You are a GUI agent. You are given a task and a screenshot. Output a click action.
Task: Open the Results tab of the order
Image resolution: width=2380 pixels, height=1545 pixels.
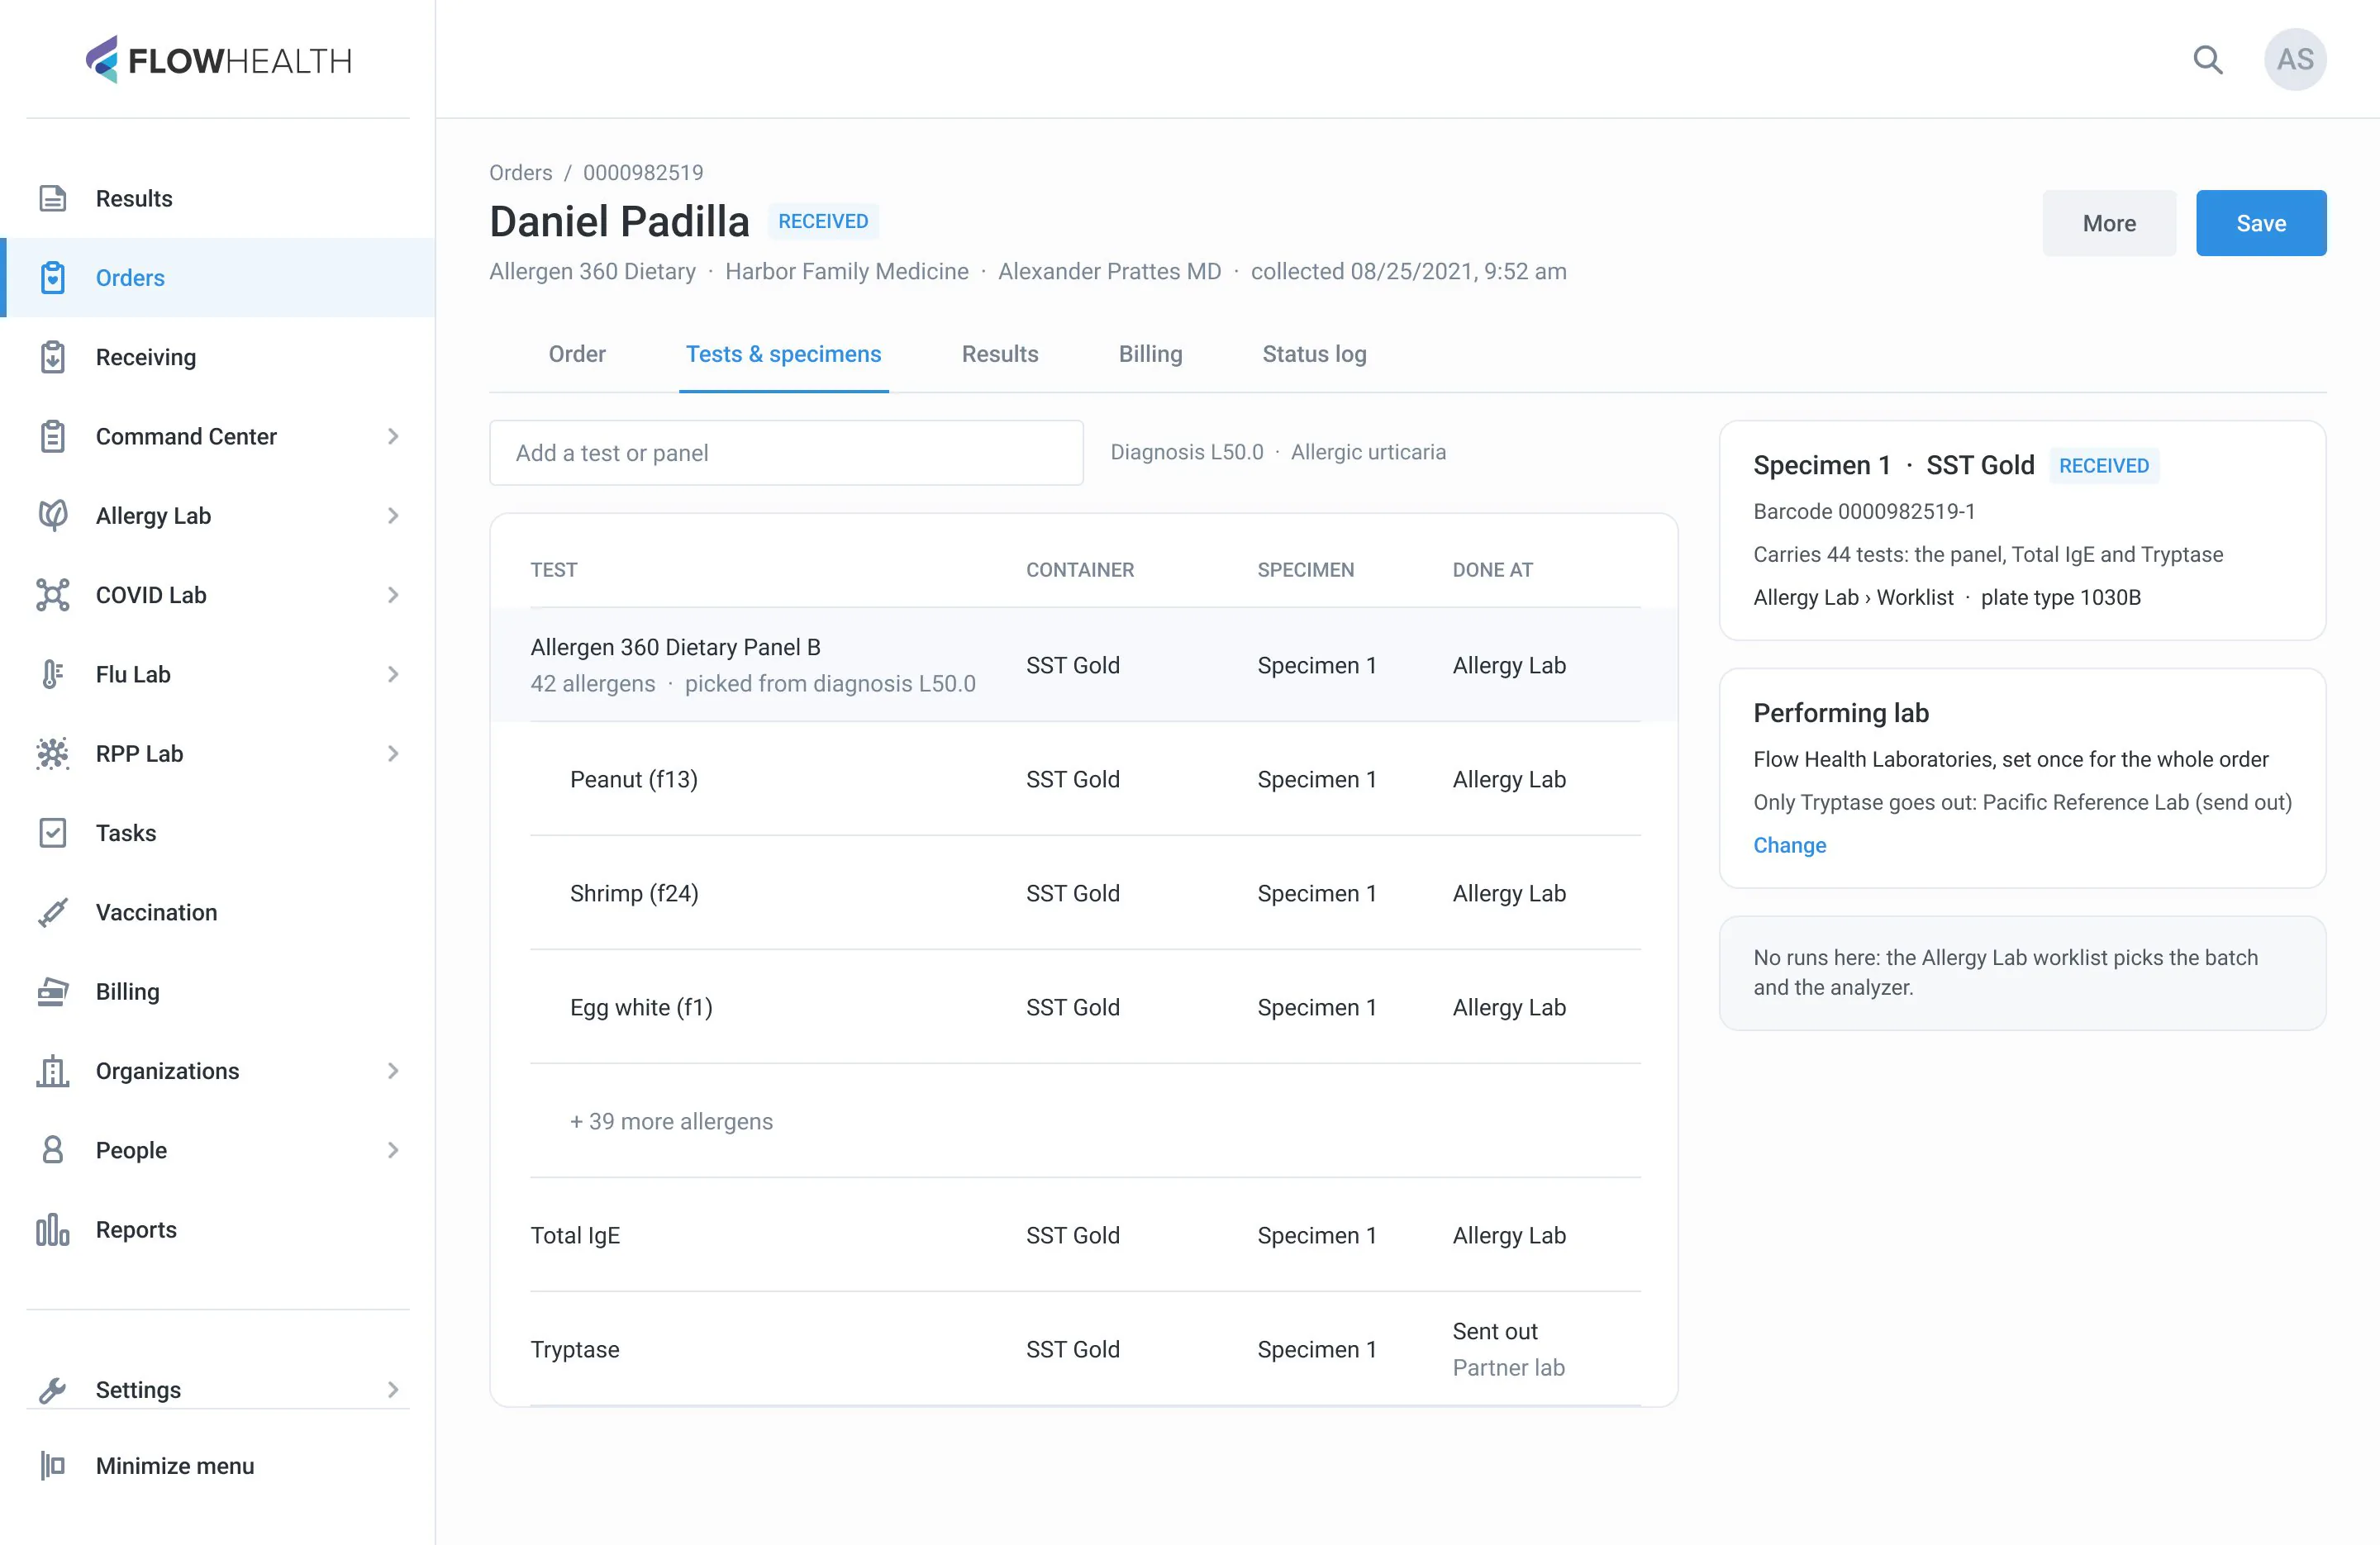1000,354
